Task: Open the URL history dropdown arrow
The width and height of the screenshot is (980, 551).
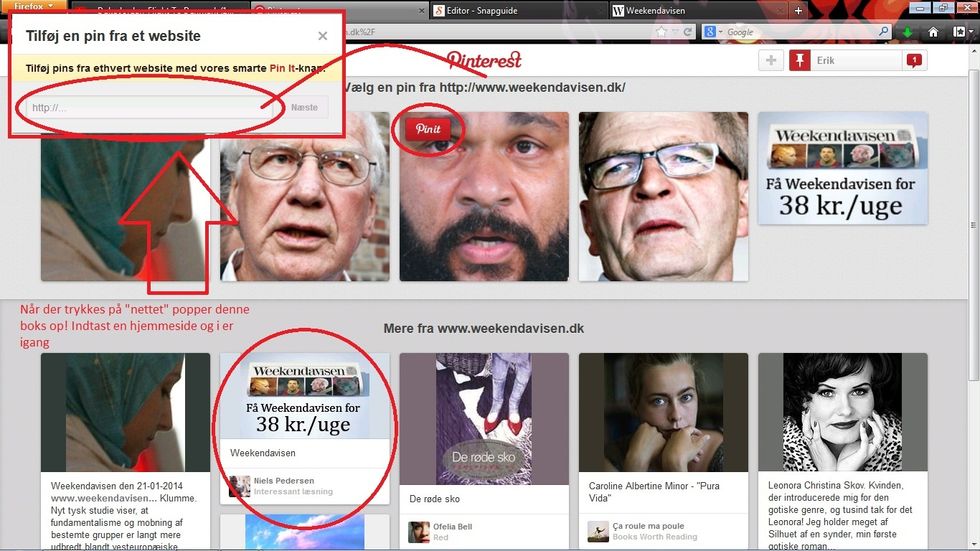Action: point(675,32)
